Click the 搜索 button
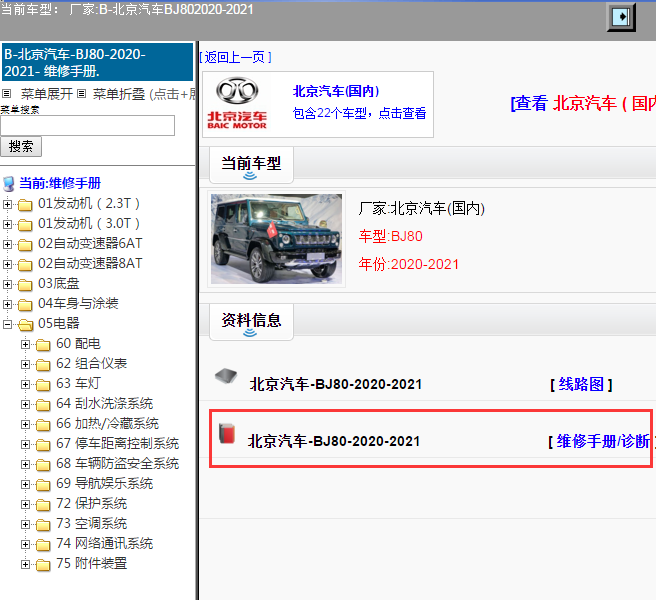This screenshot has width=656, height=600. [20, 146]
